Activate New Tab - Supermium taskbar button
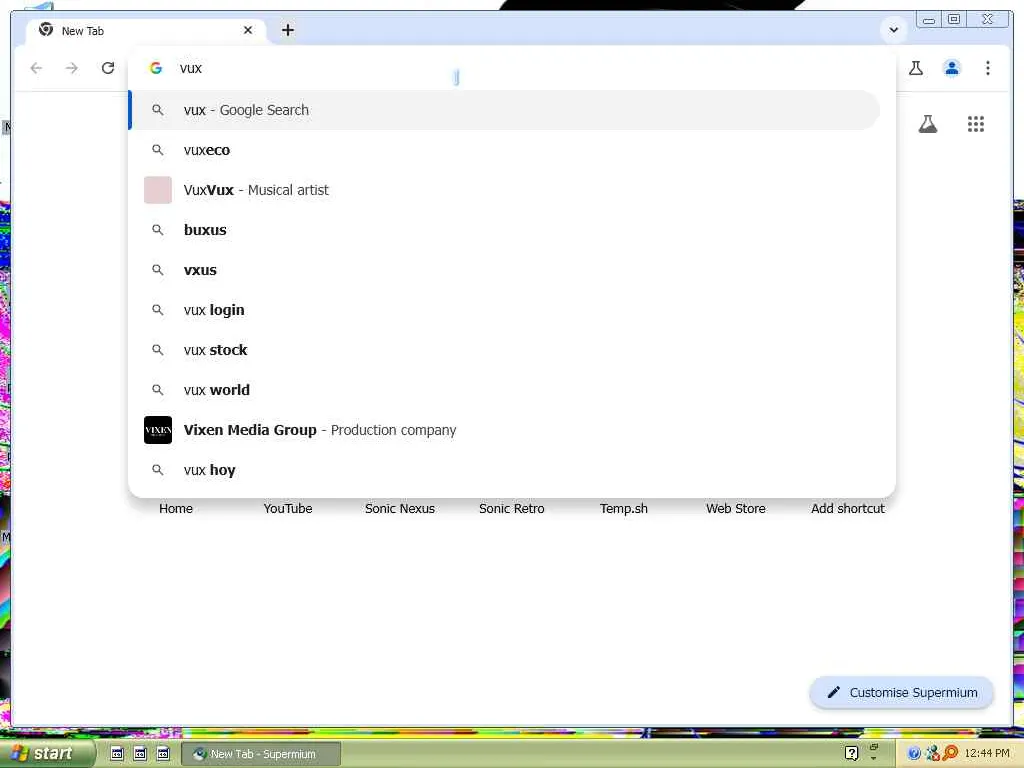1024x768 pixels. 260,754
